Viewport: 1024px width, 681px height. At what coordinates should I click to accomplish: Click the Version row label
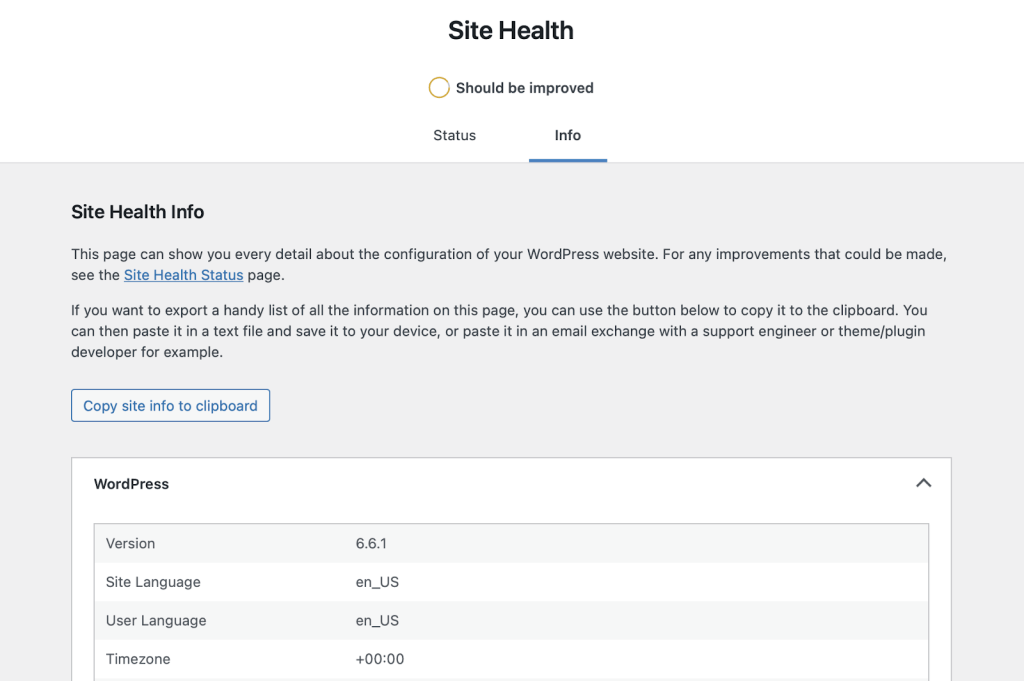coord(130,544)
